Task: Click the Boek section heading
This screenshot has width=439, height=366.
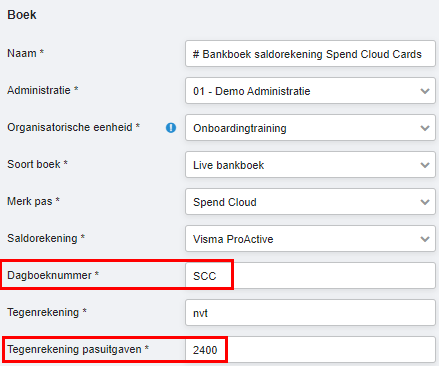Action: (22, 15)
